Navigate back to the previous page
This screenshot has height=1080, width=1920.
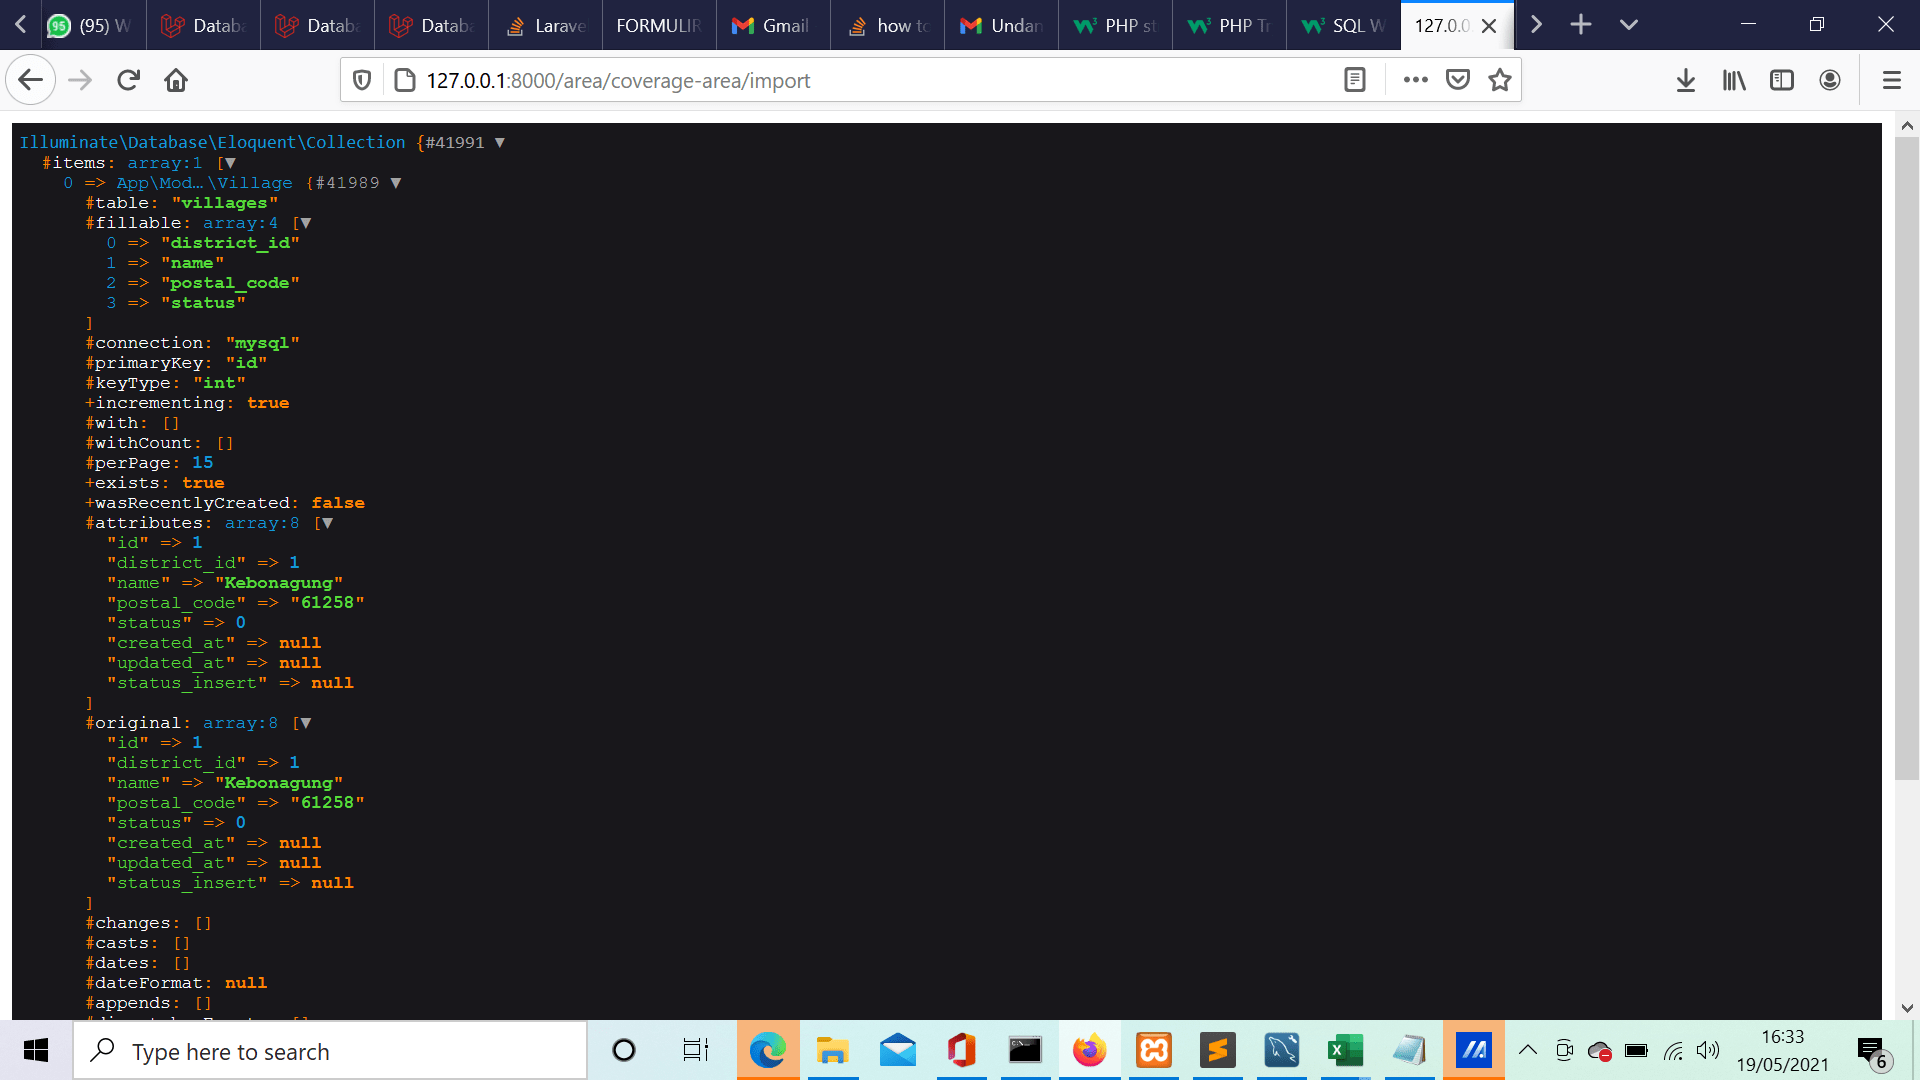30,80
